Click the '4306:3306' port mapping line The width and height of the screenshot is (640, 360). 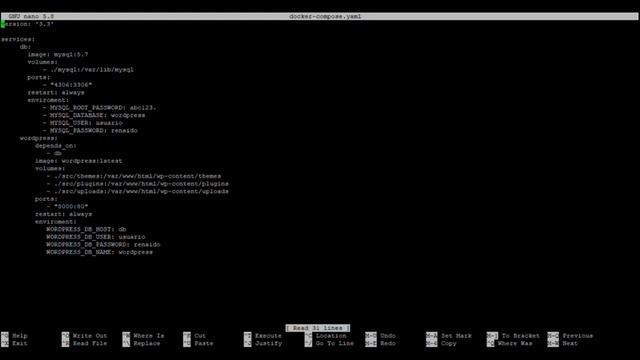[x=67, y=85]
